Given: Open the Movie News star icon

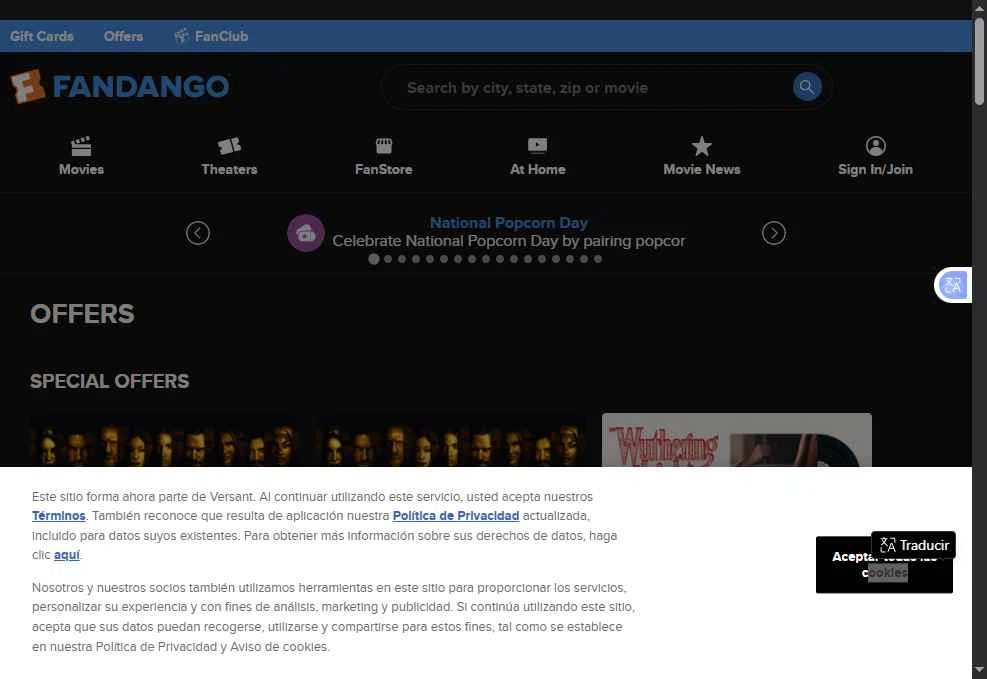Looking at the screenshot, I should click(701, 146).
